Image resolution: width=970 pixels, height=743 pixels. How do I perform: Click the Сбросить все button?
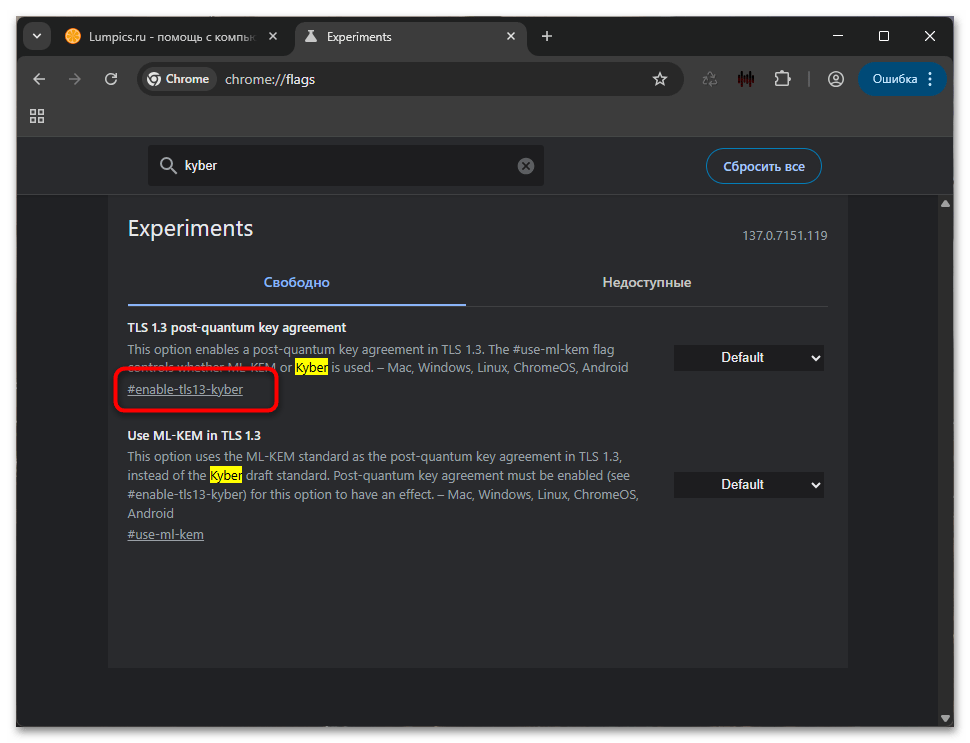pos(764,166)
